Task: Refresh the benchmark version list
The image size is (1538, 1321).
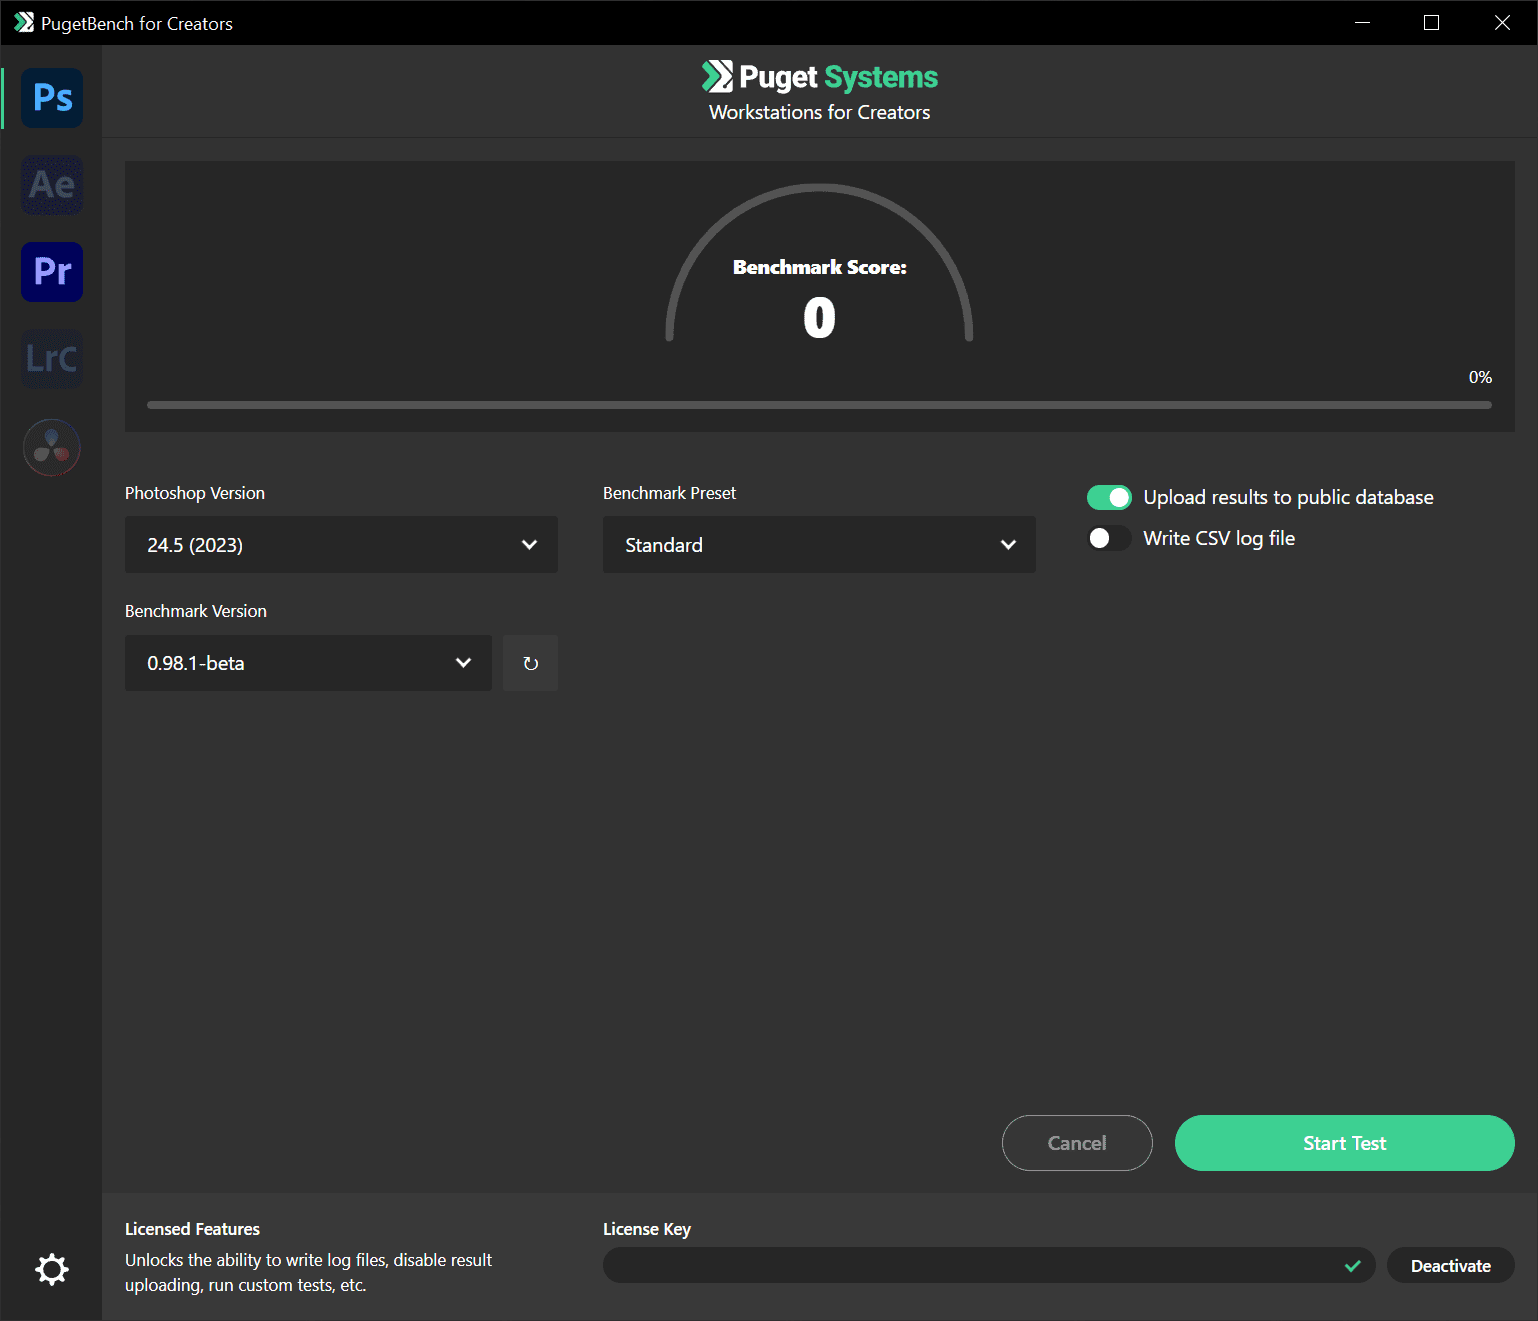Action: 530,663
